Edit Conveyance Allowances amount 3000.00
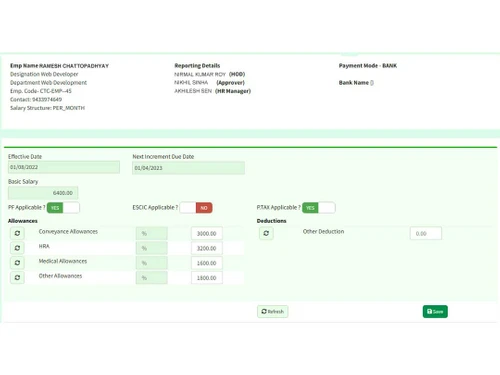 [207, 233]
